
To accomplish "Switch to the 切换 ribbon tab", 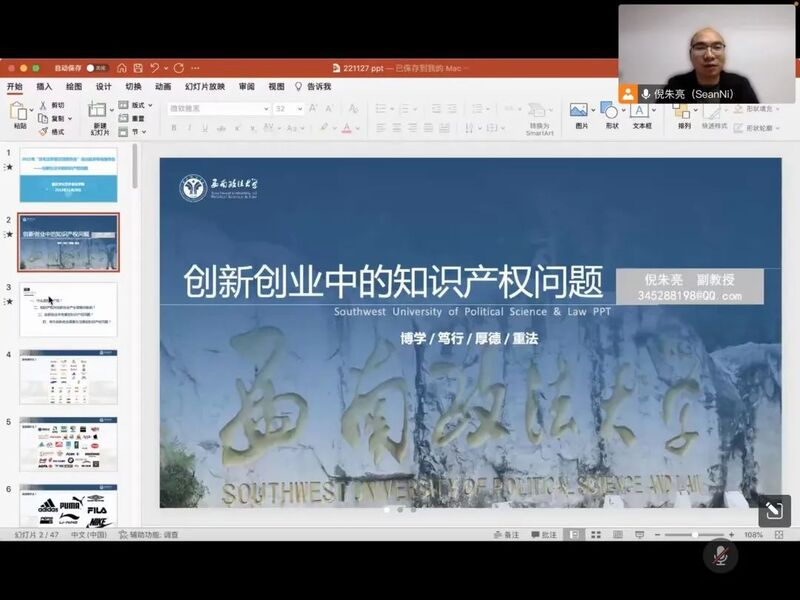I will point(134,86).
